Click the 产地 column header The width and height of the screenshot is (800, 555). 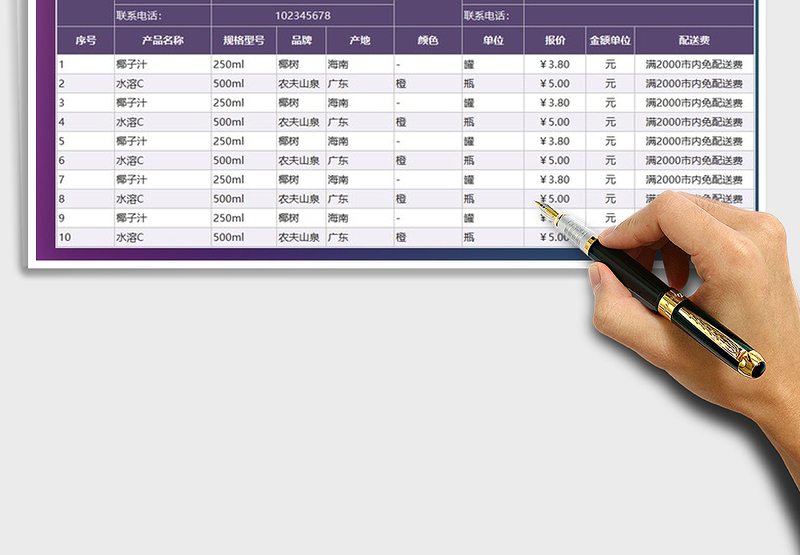tap(360, 41)
